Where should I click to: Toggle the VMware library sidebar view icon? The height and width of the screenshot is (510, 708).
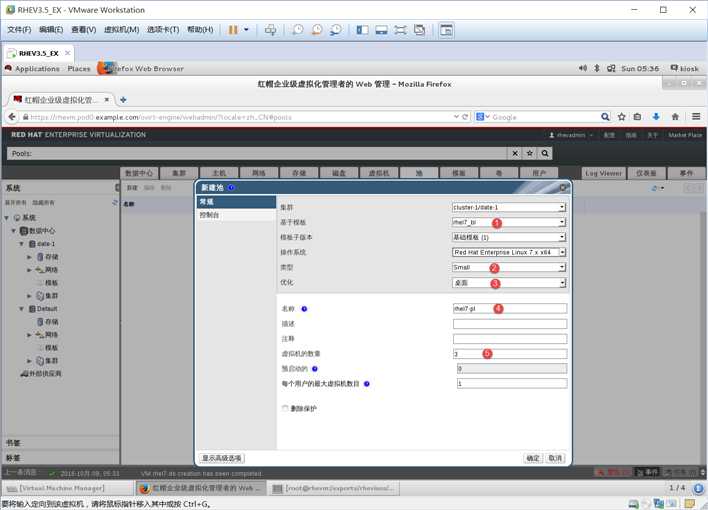click(362, 30)
